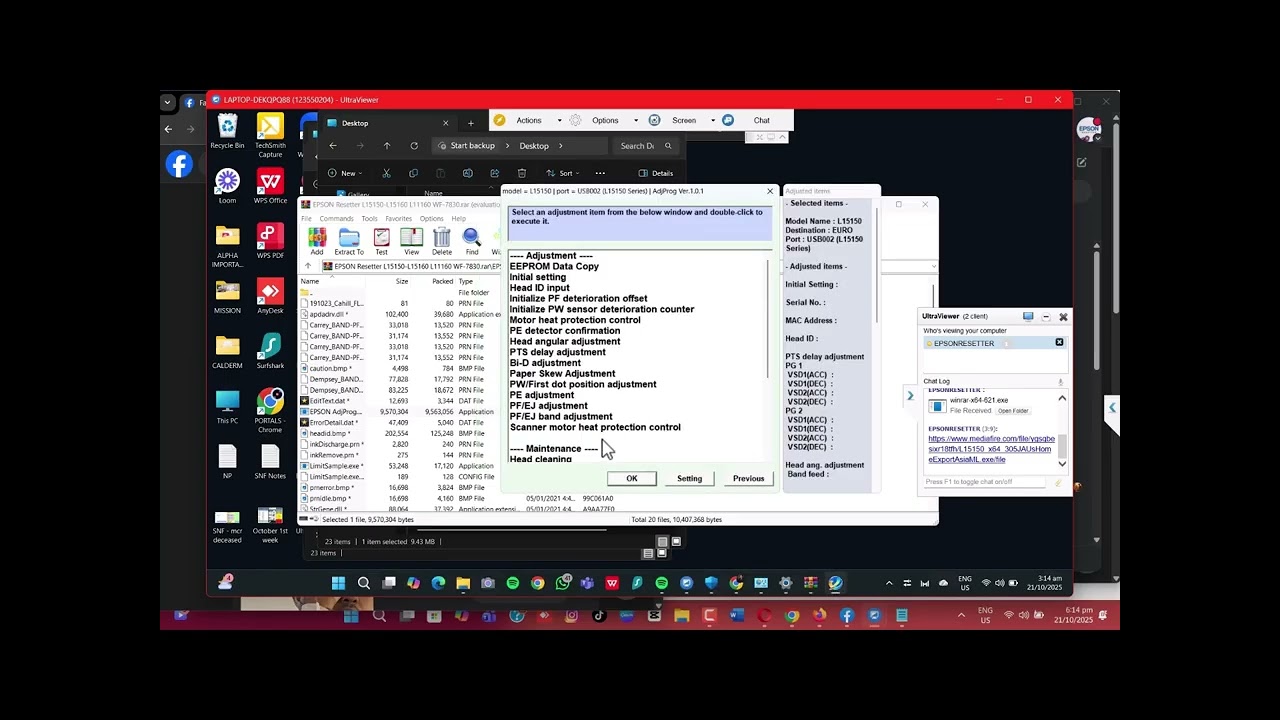Select Scanner motor heat protection control
Image resolution: width=1280 pixels, height=720 pixels.
(x=595, y=427)
